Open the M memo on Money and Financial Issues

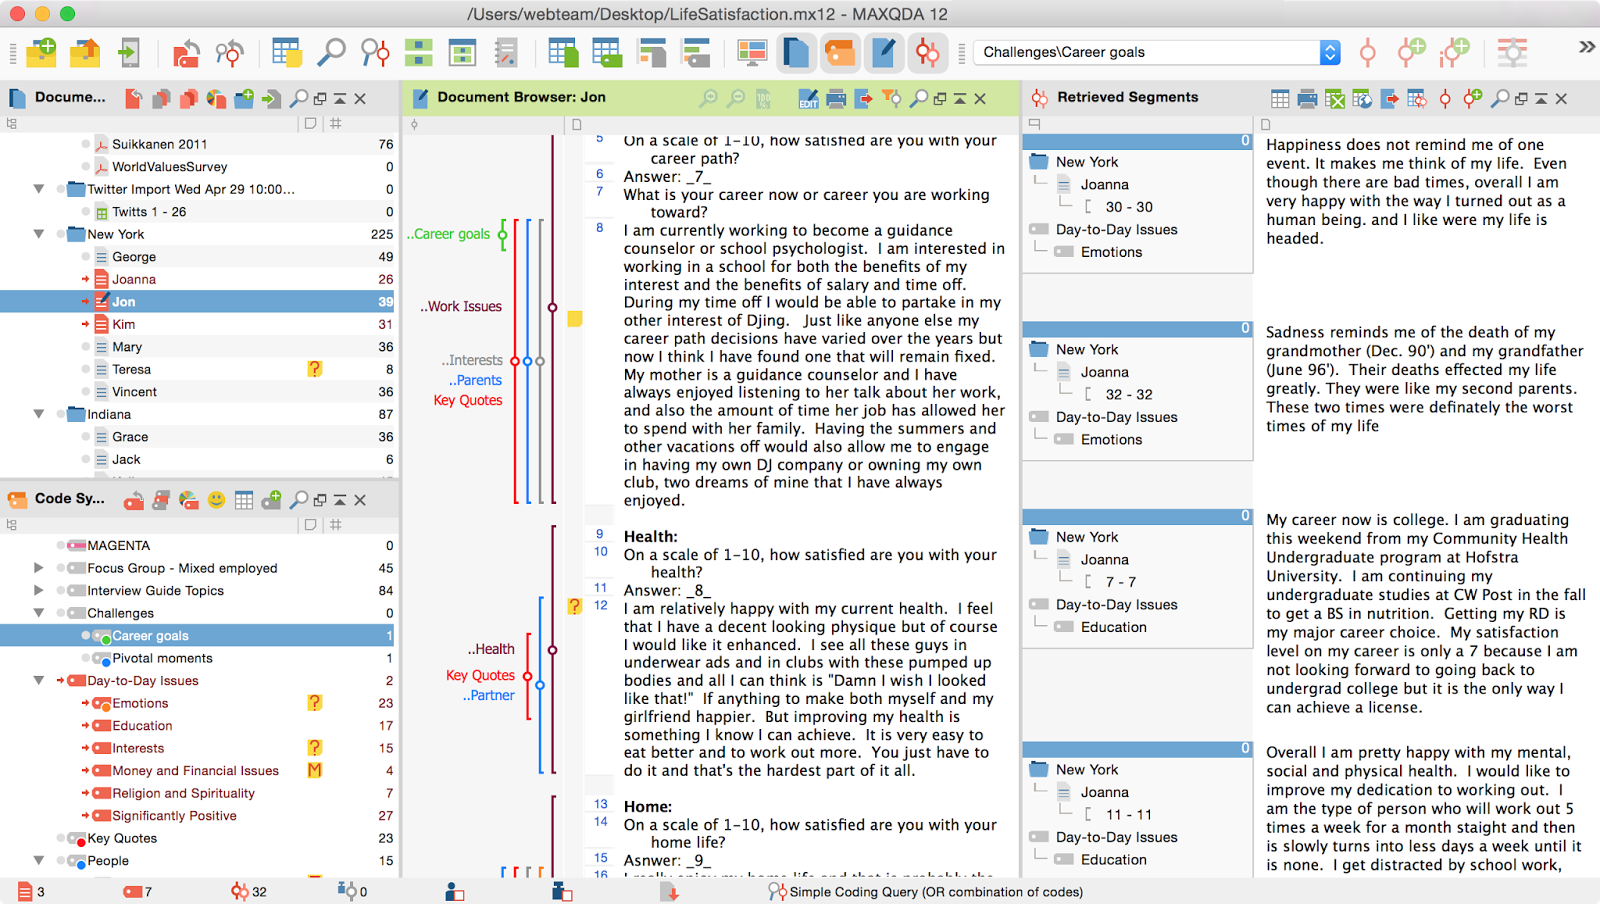point(314,770)
